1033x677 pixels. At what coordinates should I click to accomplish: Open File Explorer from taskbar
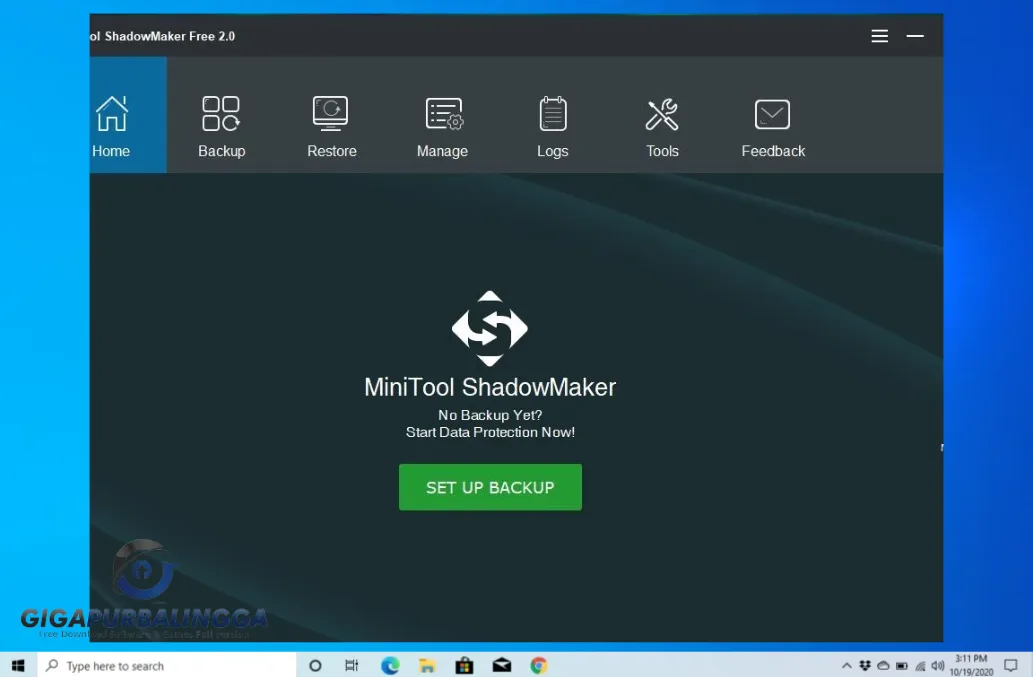[x=427, y=666]
